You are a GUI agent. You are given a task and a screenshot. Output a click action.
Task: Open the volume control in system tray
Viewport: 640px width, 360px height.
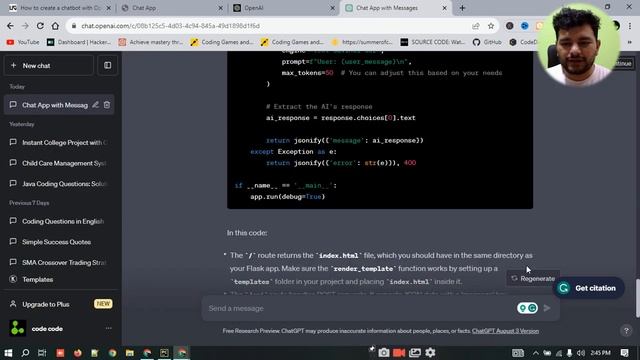point(581,353)
